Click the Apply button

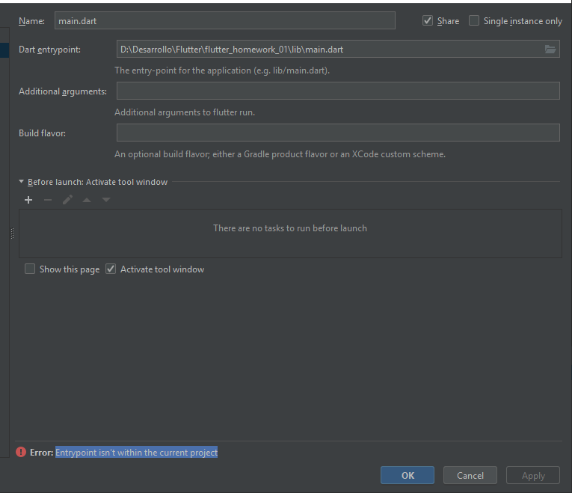[x=533, y=475]
